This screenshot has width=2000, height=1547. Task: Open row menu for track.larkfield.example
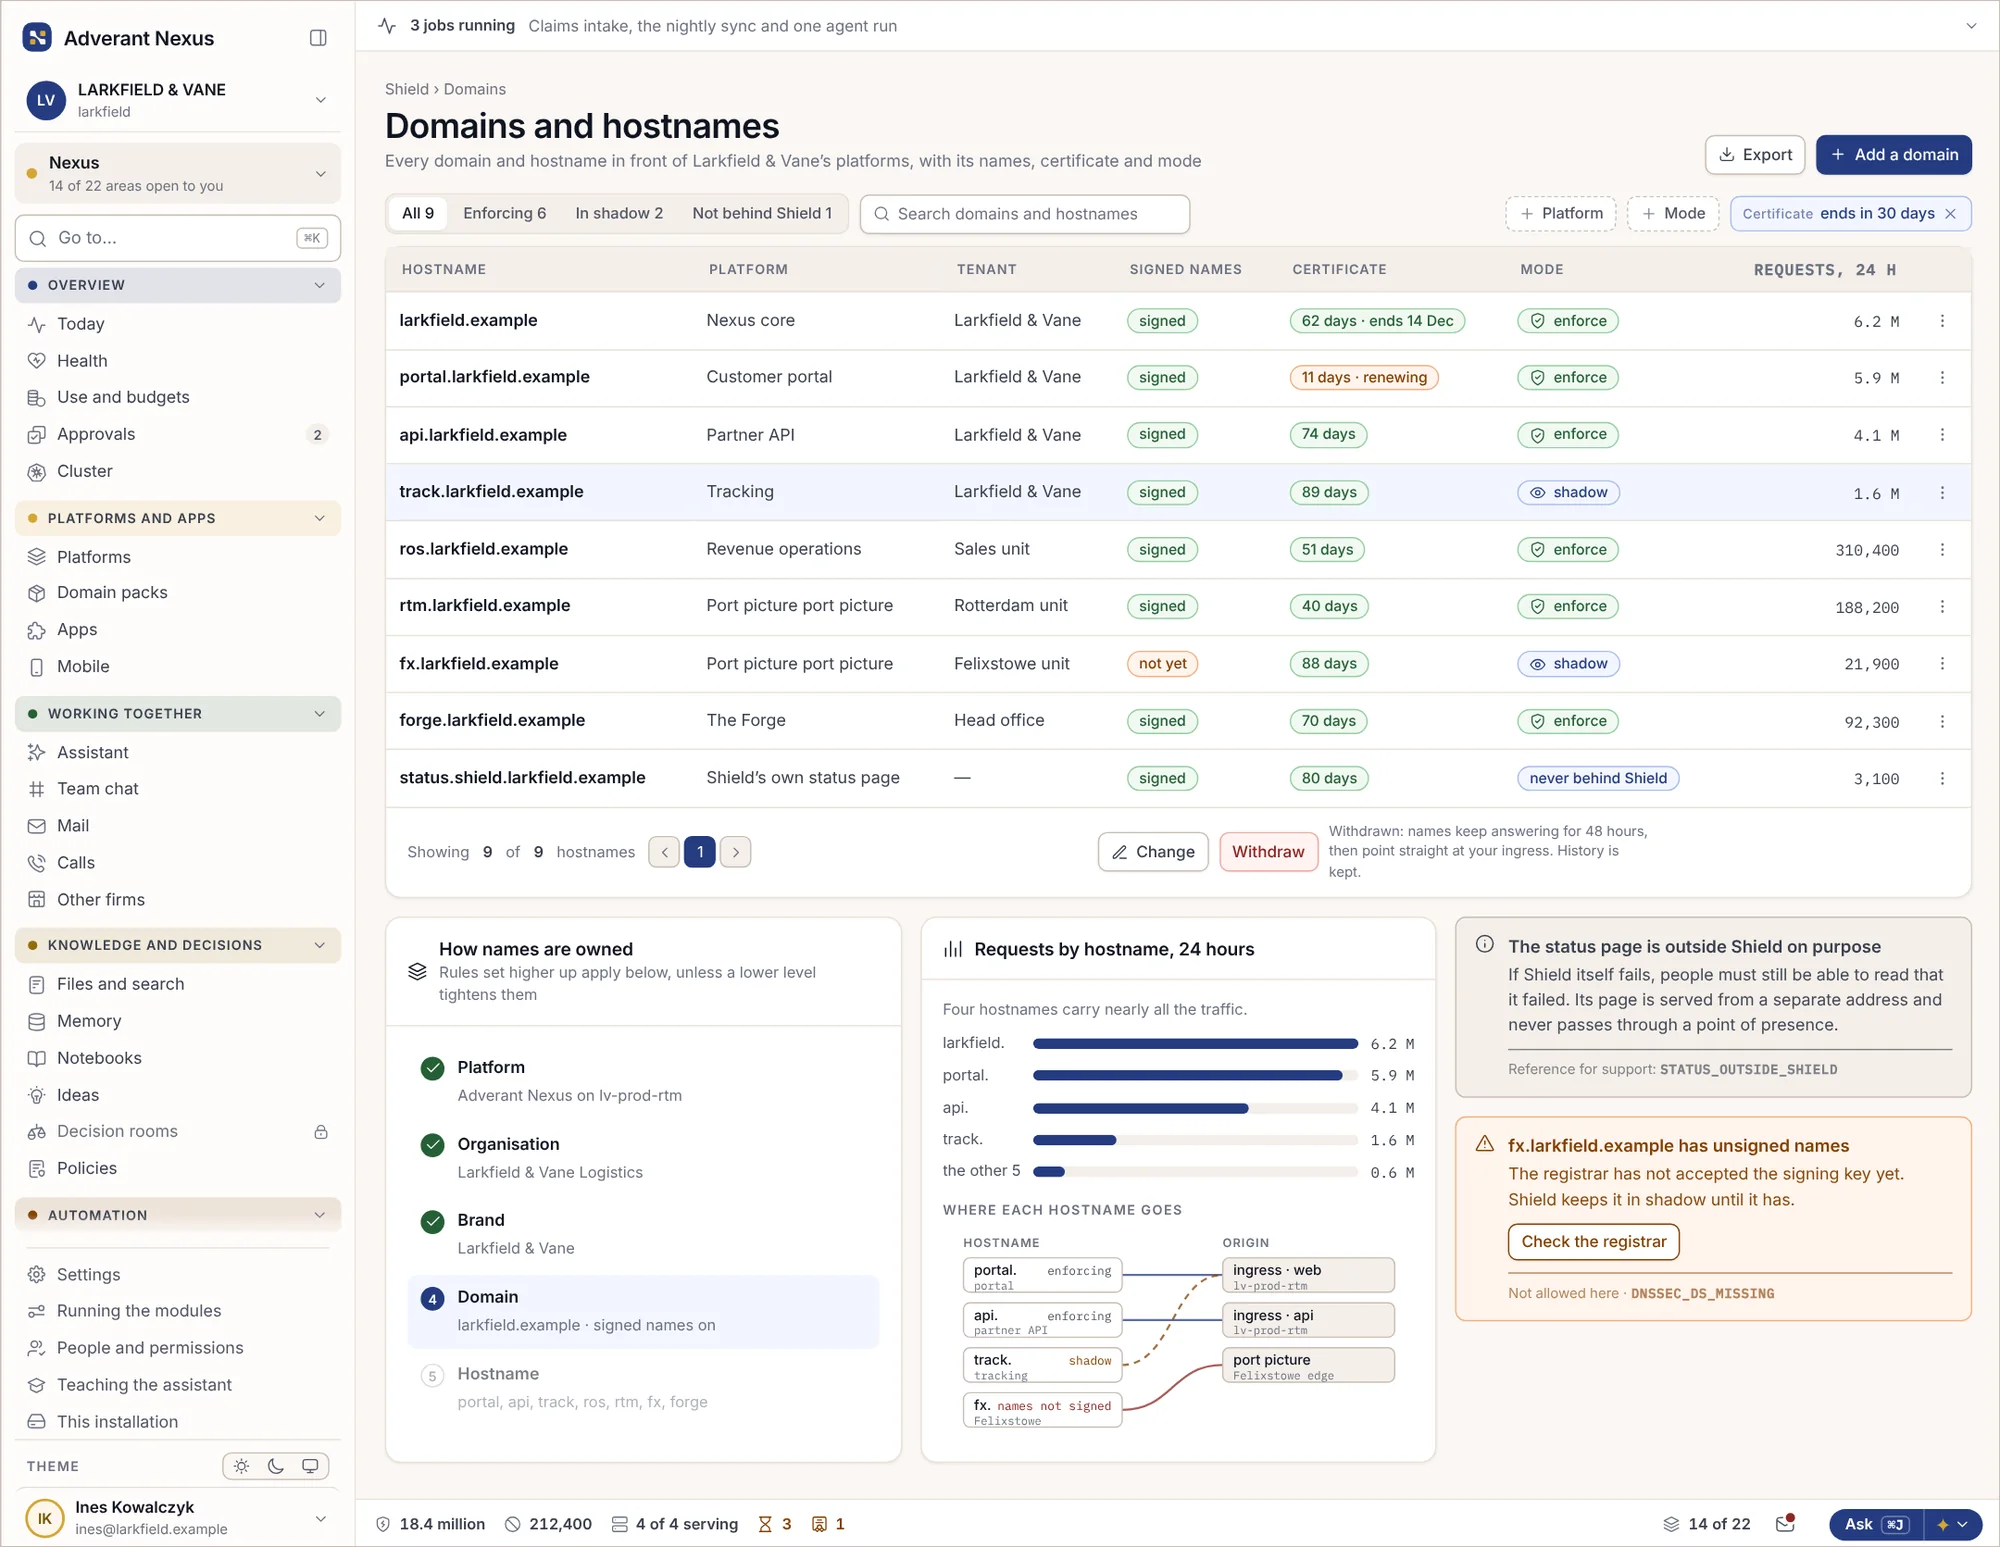[1942, 493]
